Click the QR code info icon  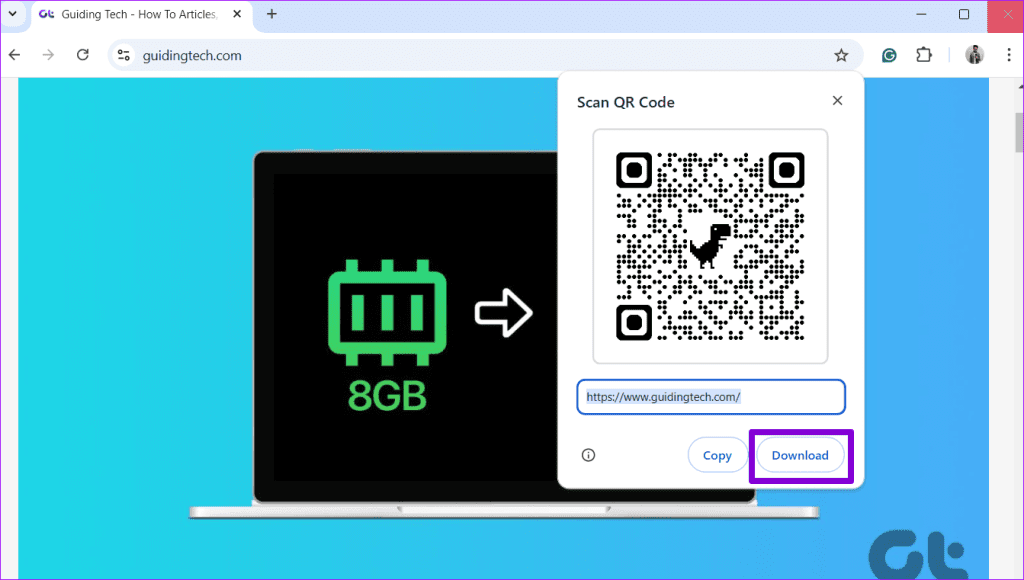coord(588,455)
